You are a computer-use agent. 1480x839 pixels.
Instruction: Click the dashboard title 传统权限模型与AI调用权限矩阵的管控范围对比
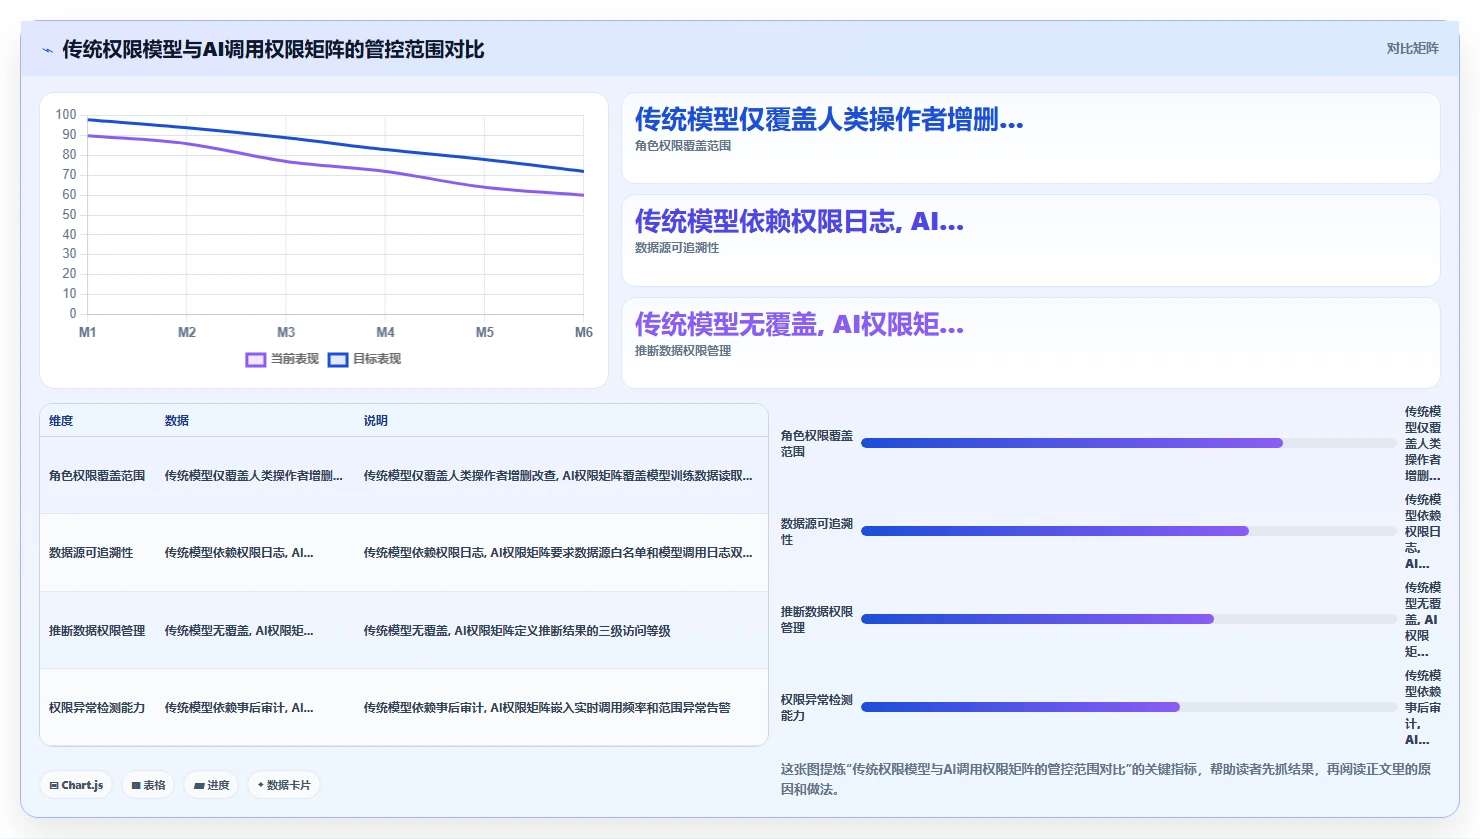click(x=273, y=49)
